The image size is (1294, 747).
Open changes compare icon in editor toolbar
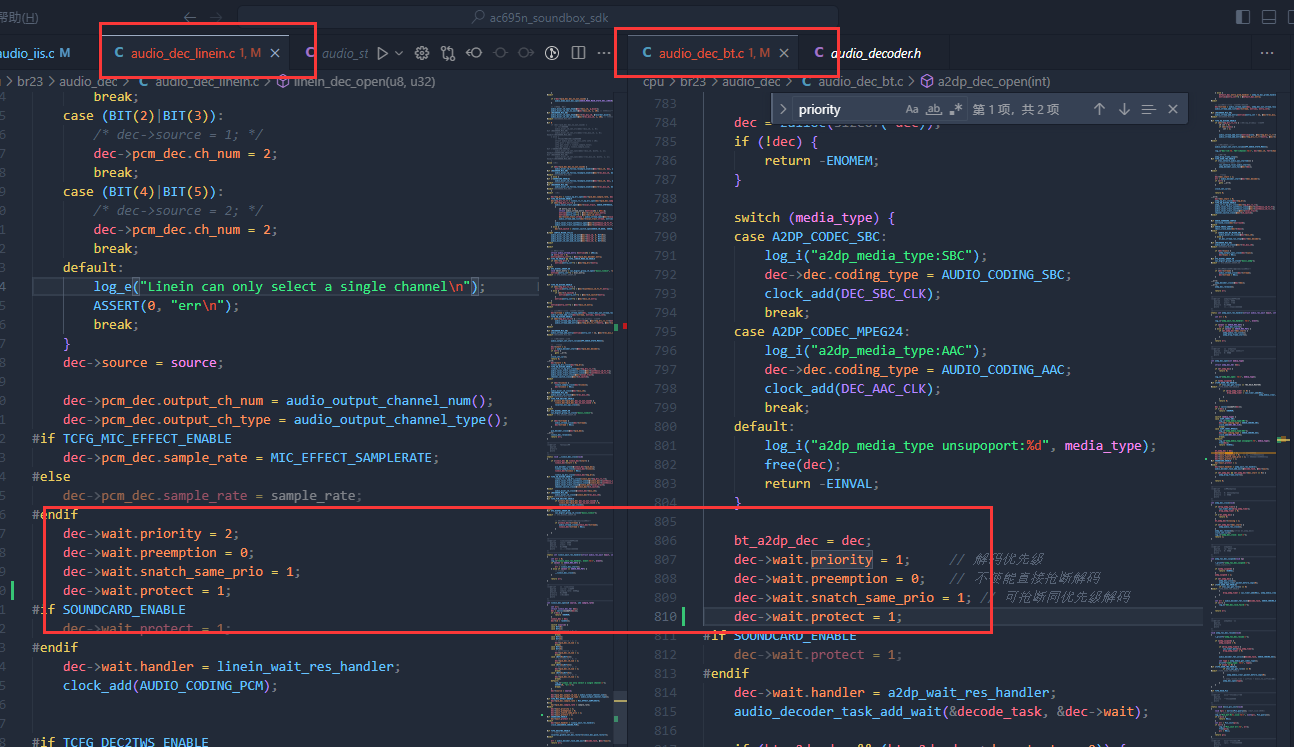coord(448,53)
